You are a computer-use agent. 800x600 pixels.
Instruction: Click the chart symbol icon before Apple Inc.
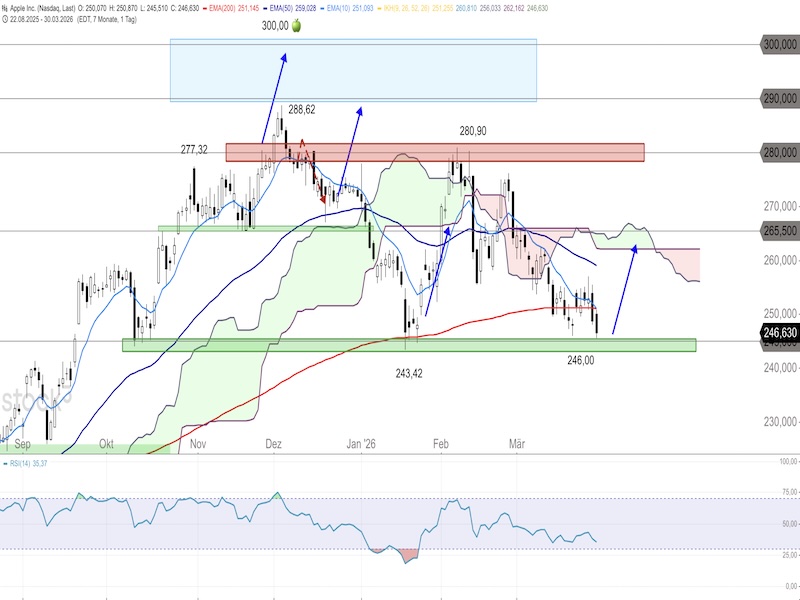pos(5,9)
